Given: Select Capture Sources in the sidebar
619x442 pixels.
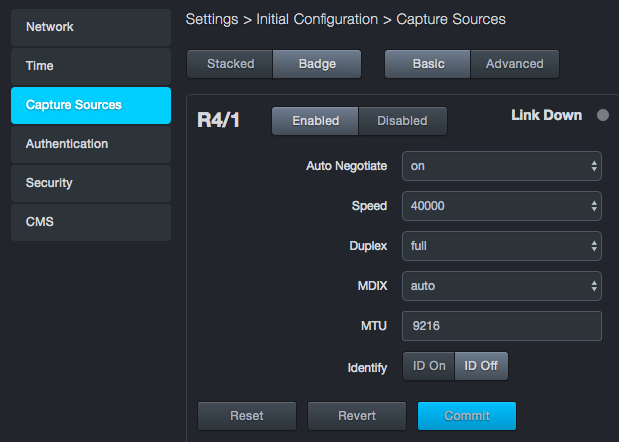Looking at the screenshot, I should [91, 105].
